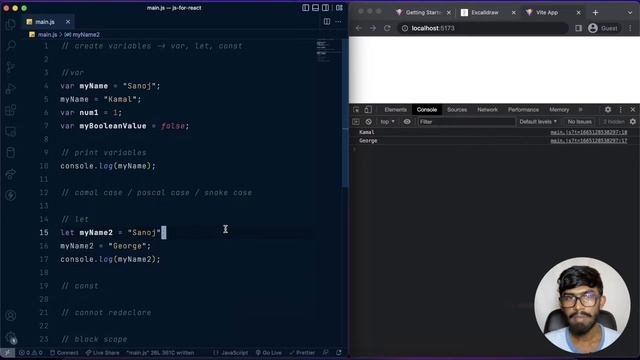
Task: Toggle the browser side panel
Action: [x=578, y=28]
